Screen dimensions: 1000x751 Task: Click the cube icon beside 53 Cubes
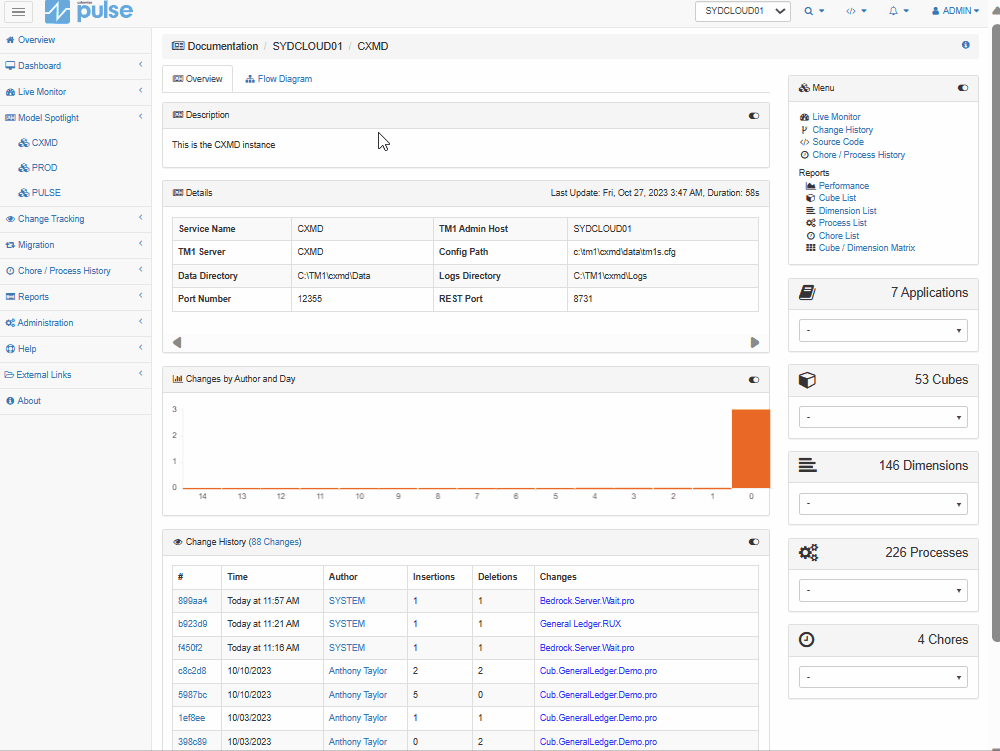[x=807, y=380]
